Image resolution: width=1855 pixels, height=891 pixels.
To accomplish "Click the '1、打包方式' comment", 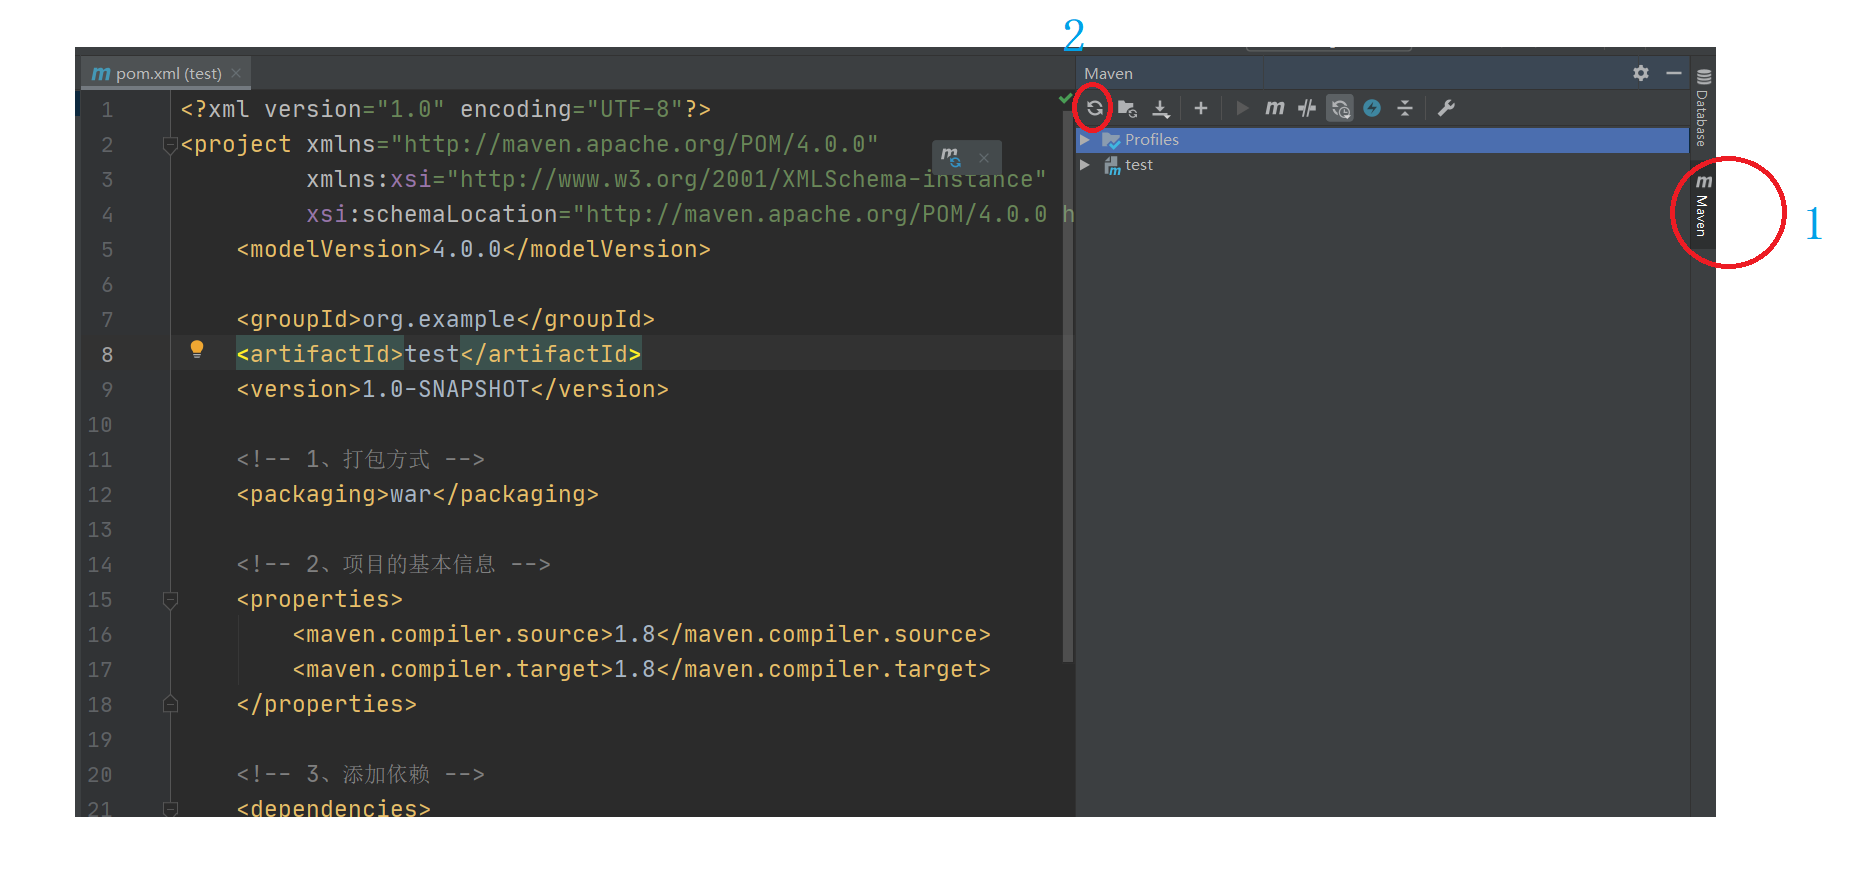I will (360, 460).
